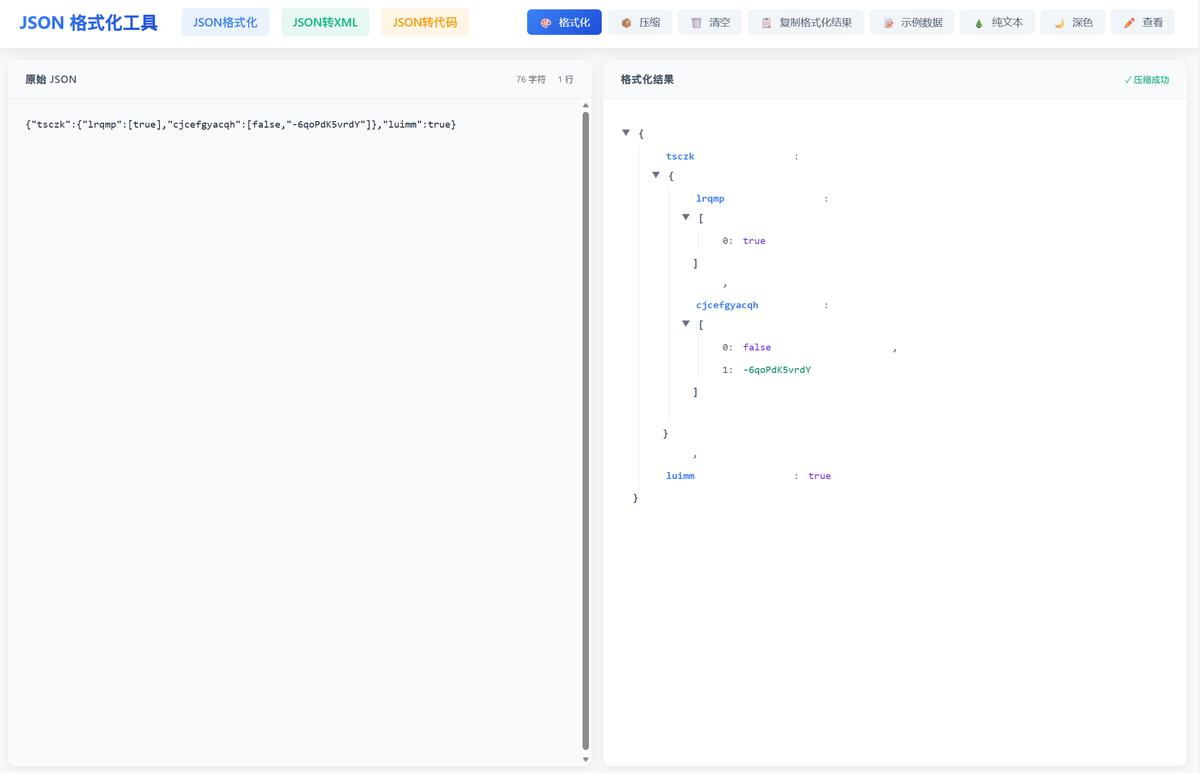The height and width of the screenshot is (773, 1200).
Task: Click the pencil icon beside 查看
Action: coord(1129,23)
